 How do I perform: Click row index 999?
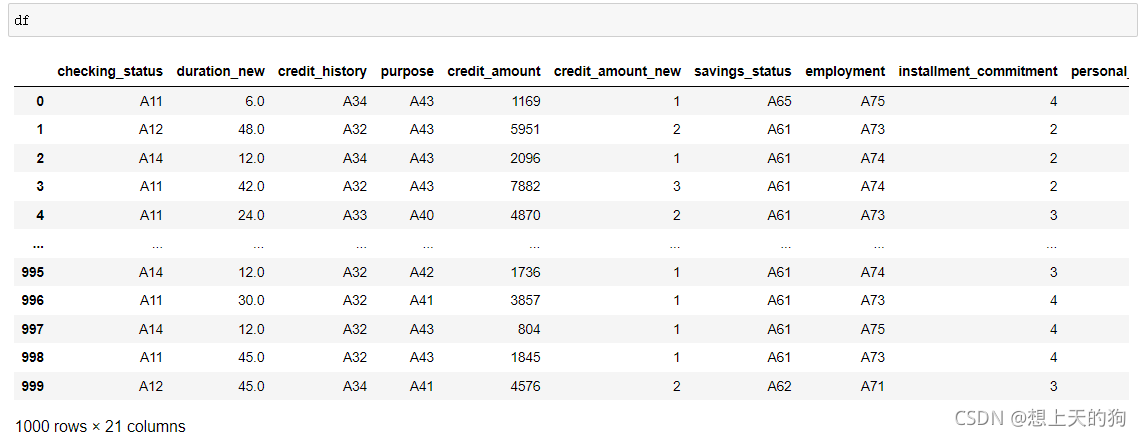(33, 387)
